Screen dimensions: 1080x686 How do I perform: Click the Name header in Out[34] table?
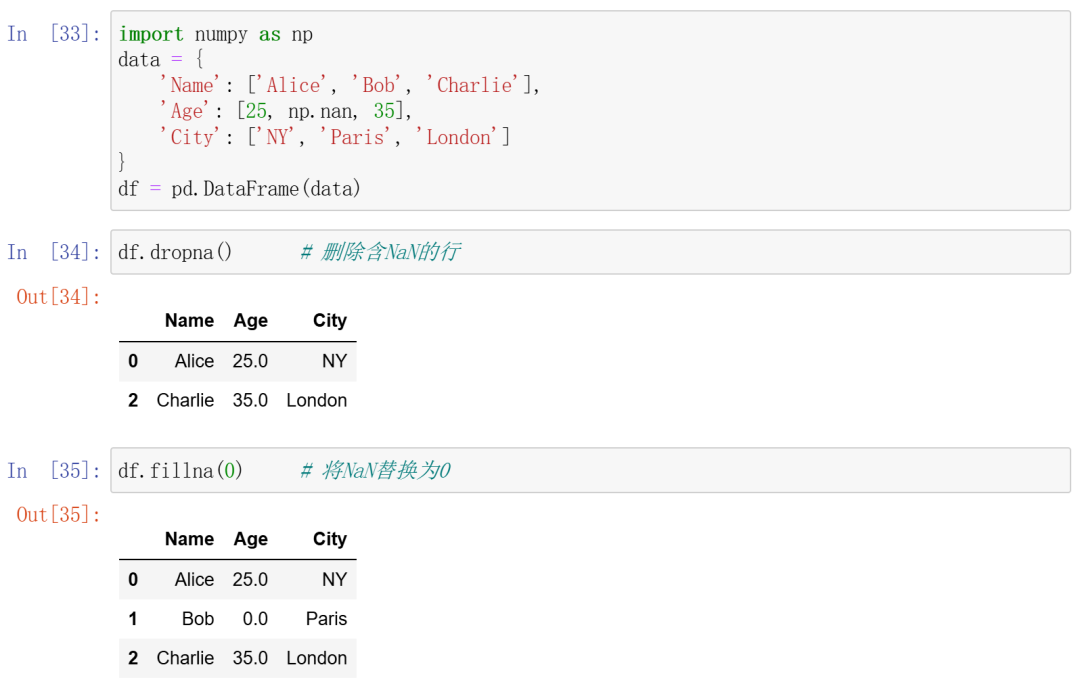(189, 321)
